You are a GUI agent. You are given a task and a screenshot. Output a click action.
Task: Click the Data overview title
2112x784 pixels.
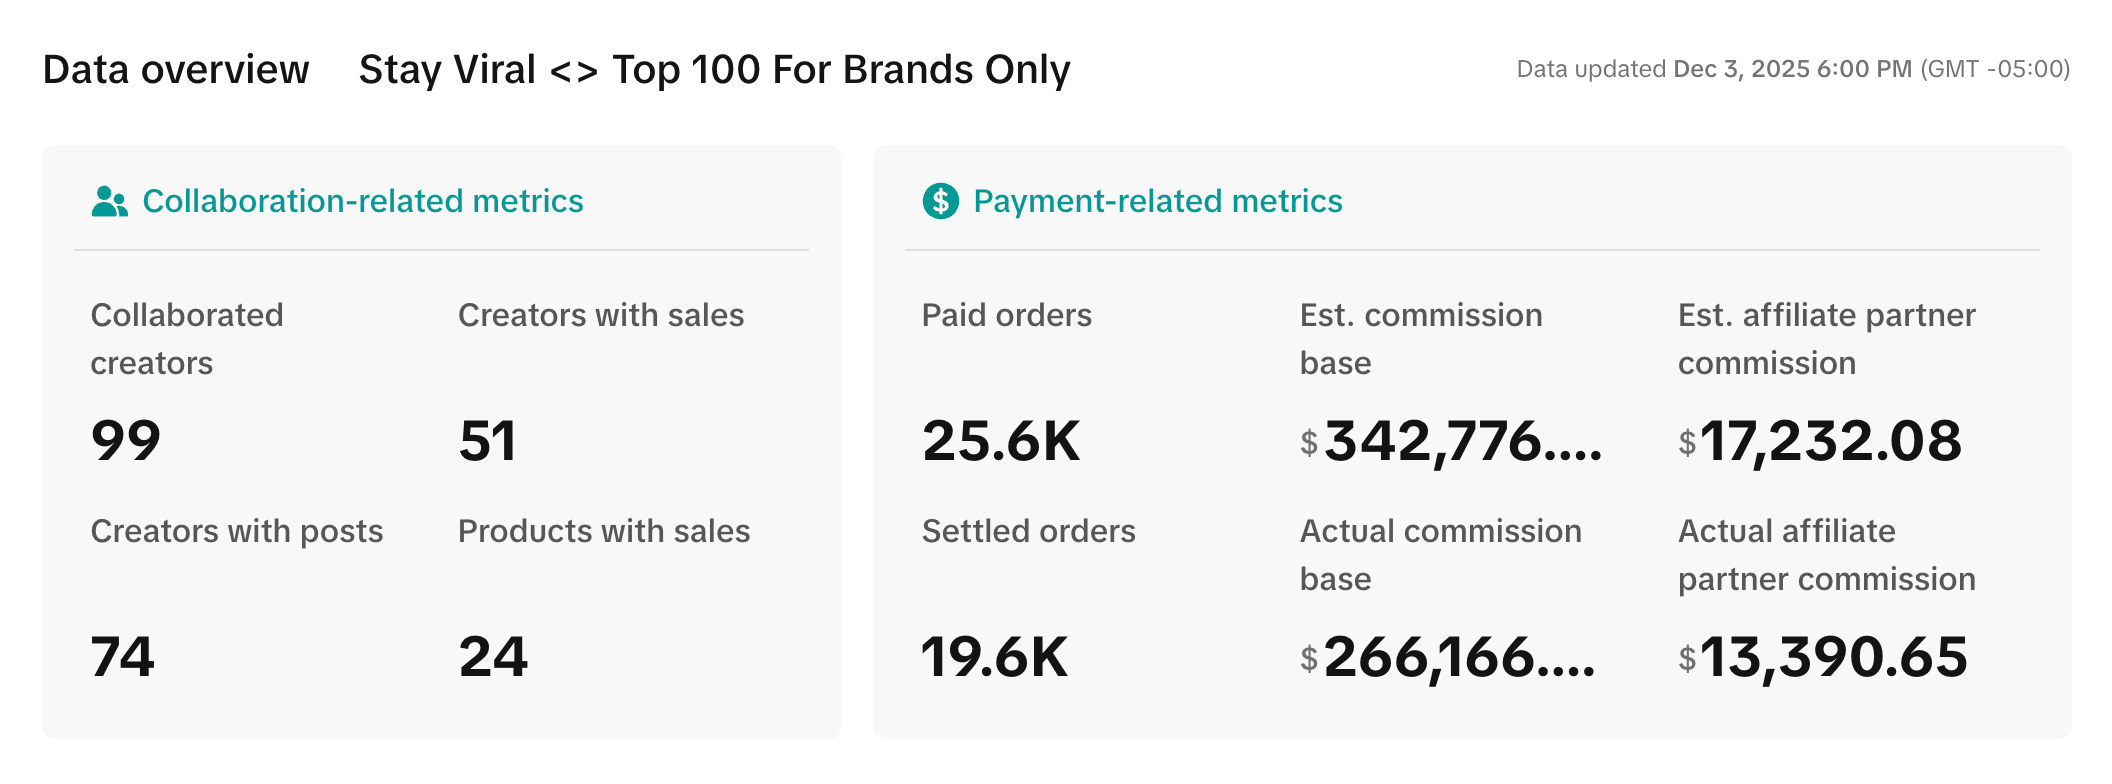(x=176, y=70)
